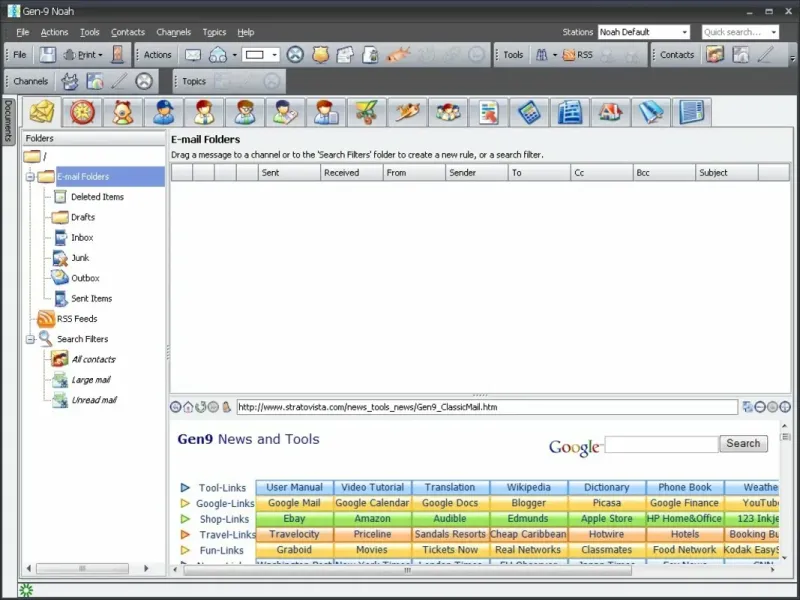The width and height of the screenshot is (800, 600).
Task: Click the Google search input field
Action: [x=662, y=444]
